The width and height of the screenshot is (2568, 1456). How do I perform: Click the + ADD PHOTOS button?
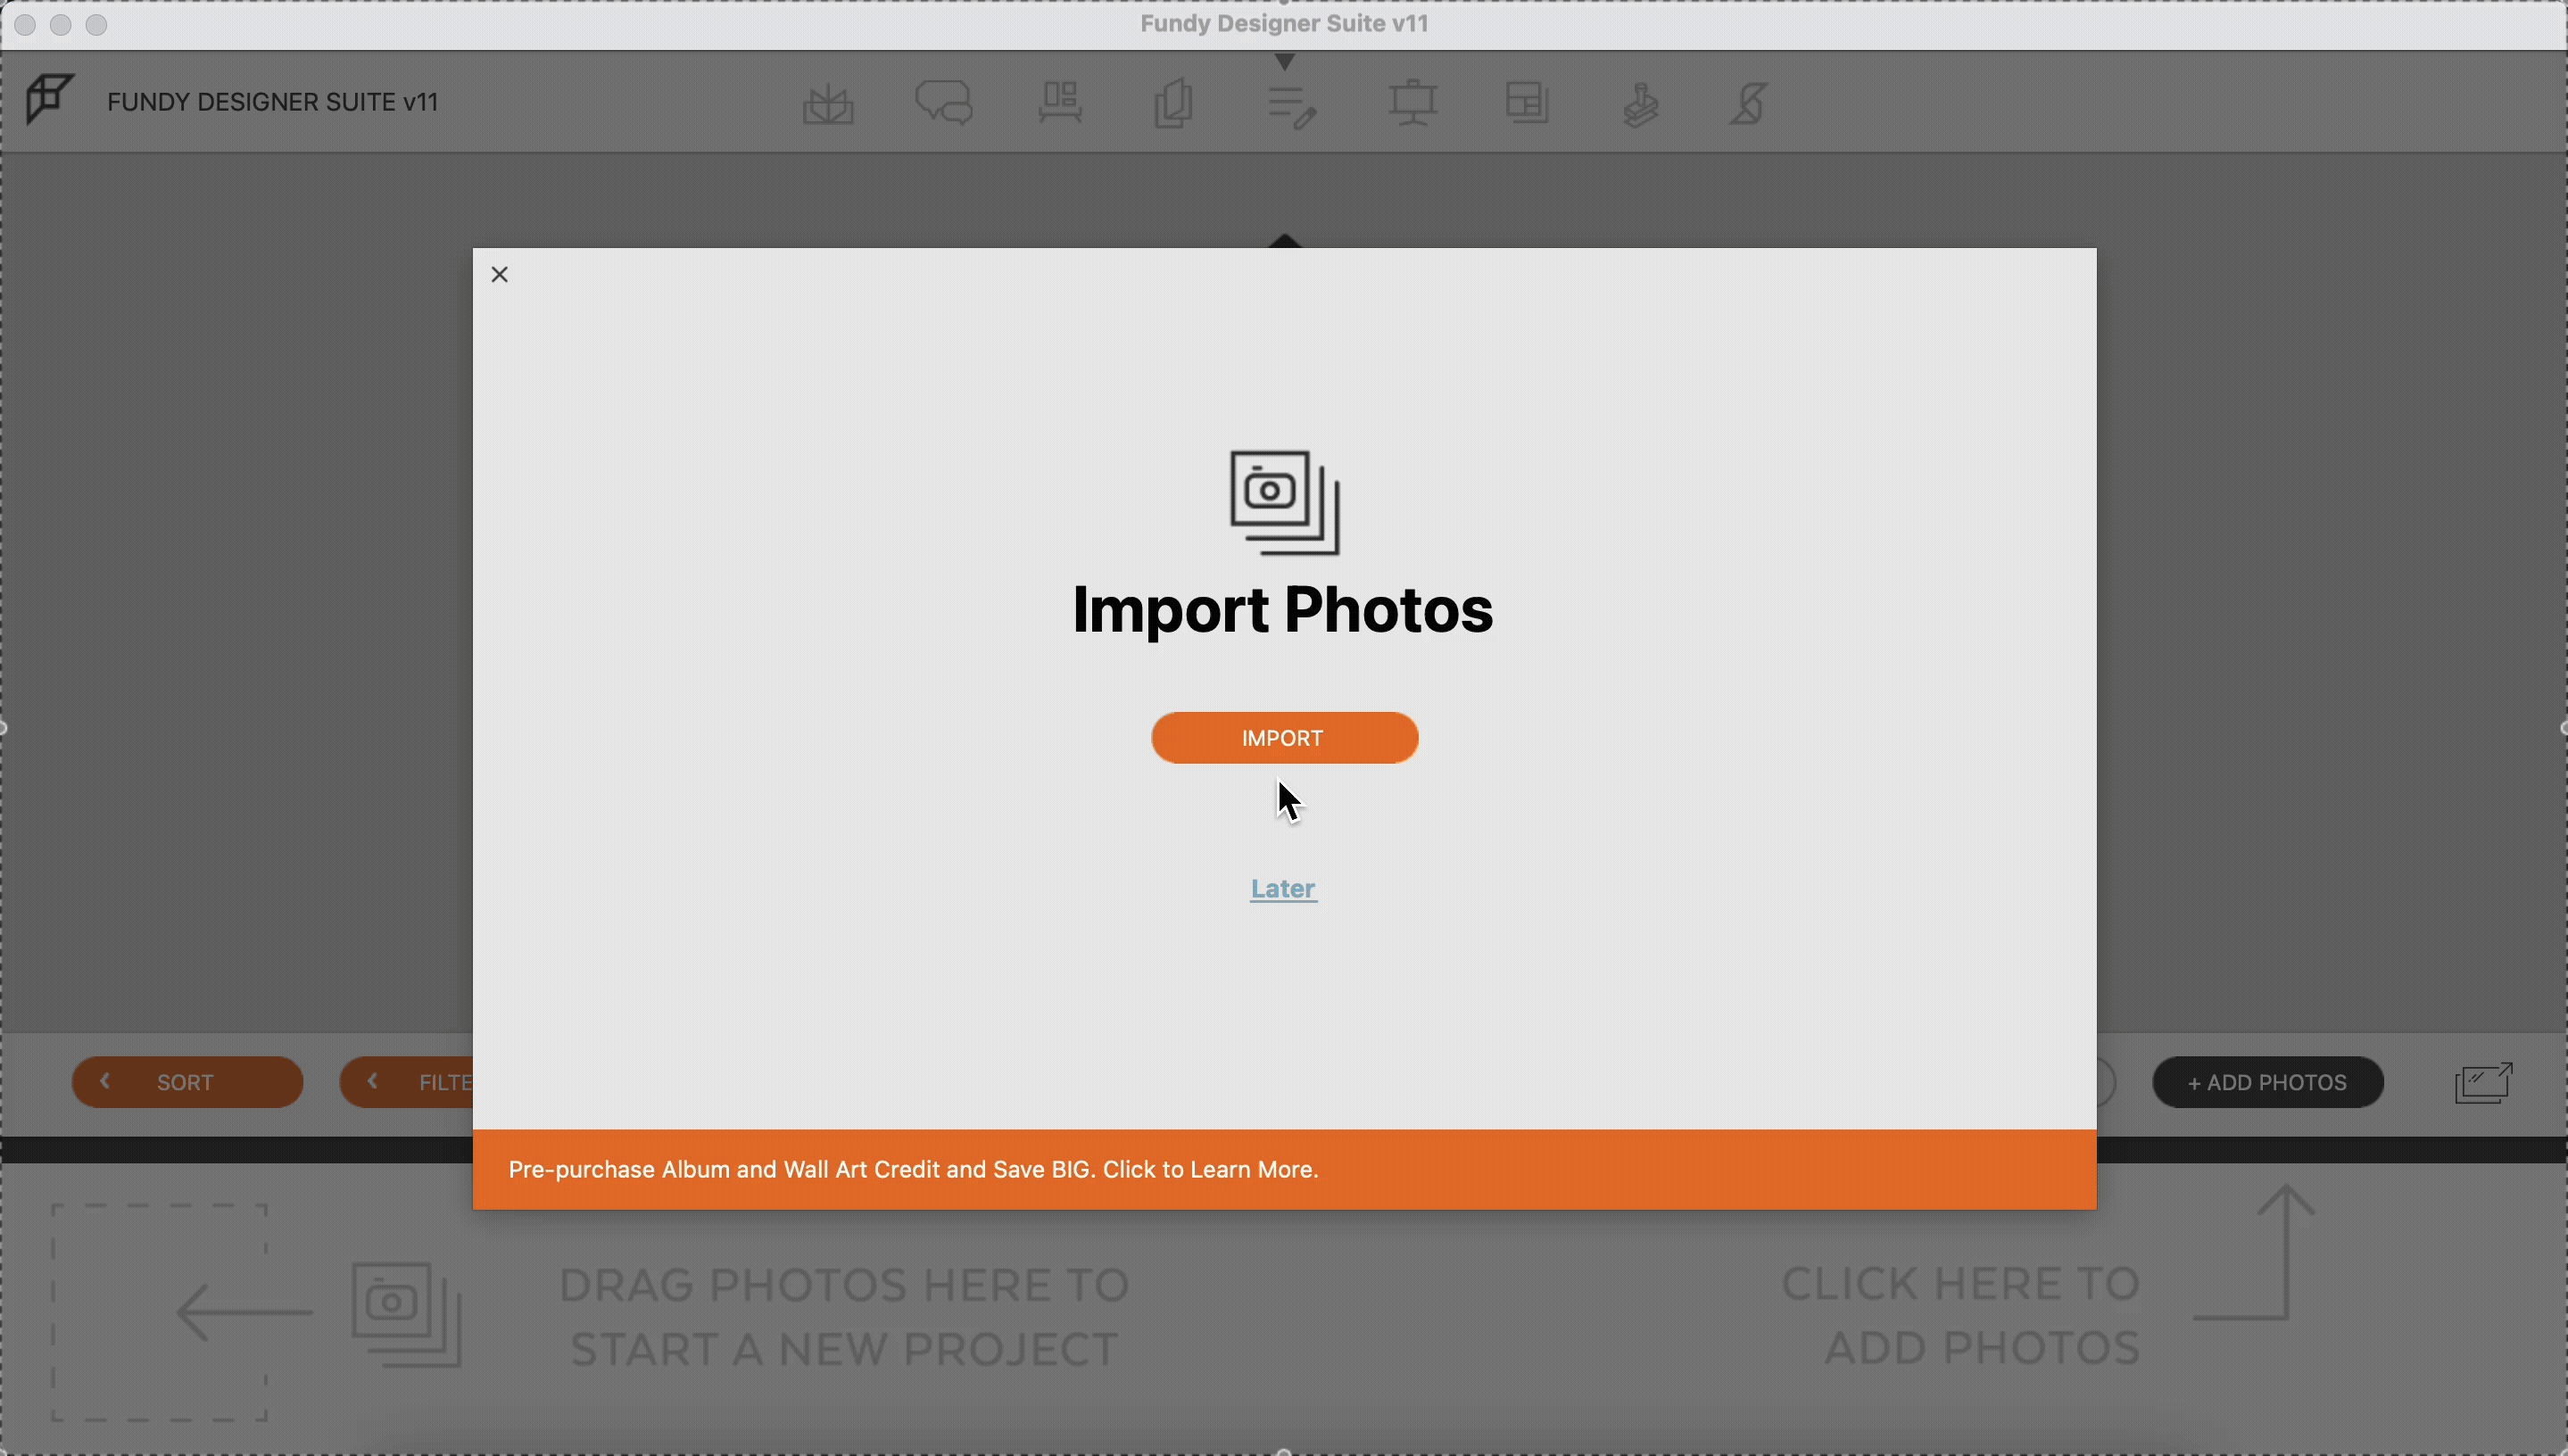coord(2267,1082)
